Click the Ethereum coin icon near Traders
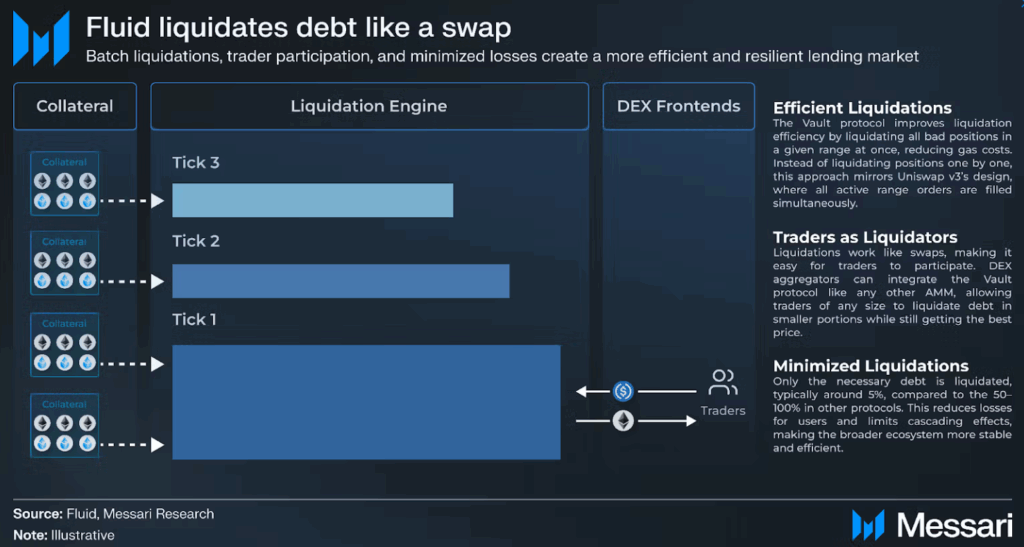1024x547 pixels. click(623, 421)
